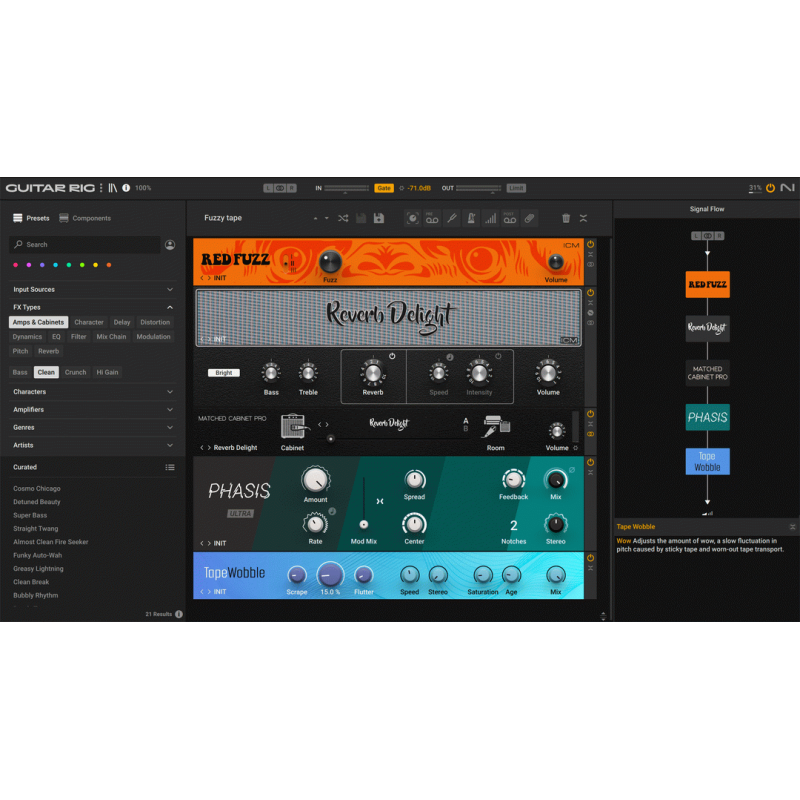The height and width of the screenshot is (800, 800).
Task: Go to previous preset arrow
Action: click(315, 218)
